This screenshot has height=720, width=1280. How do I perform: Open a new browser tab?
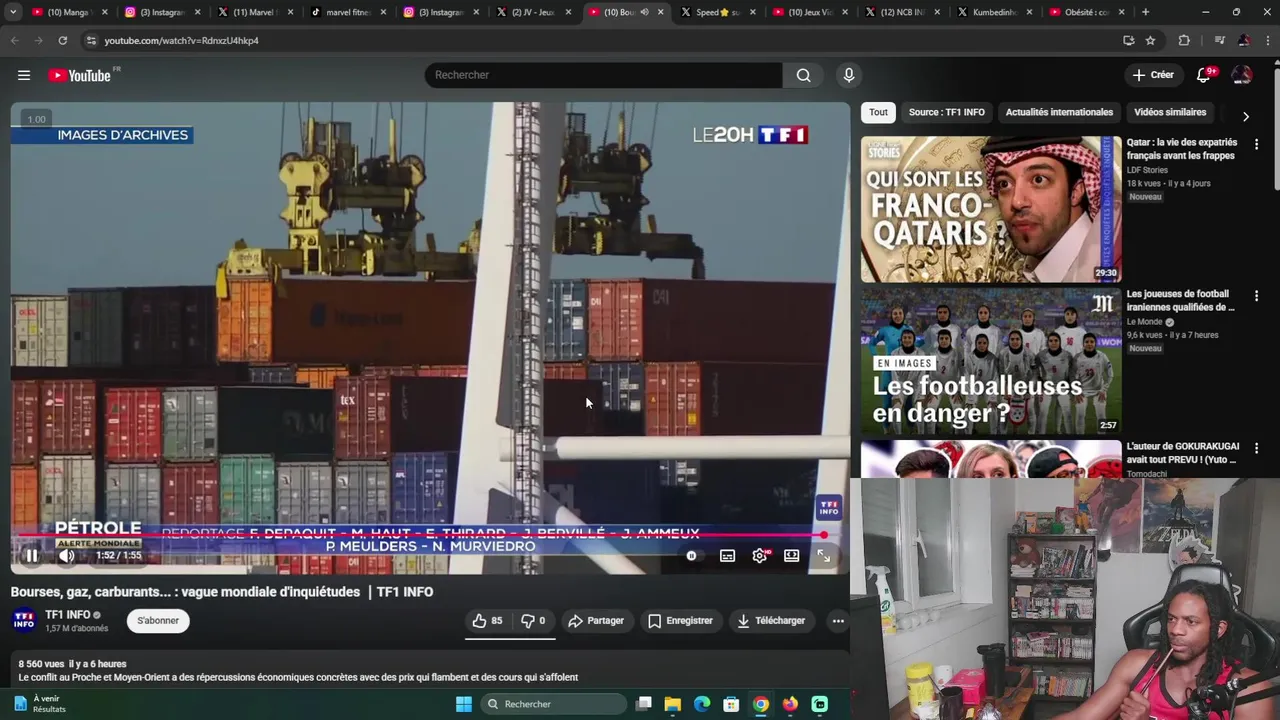(x=1145, y=12)
